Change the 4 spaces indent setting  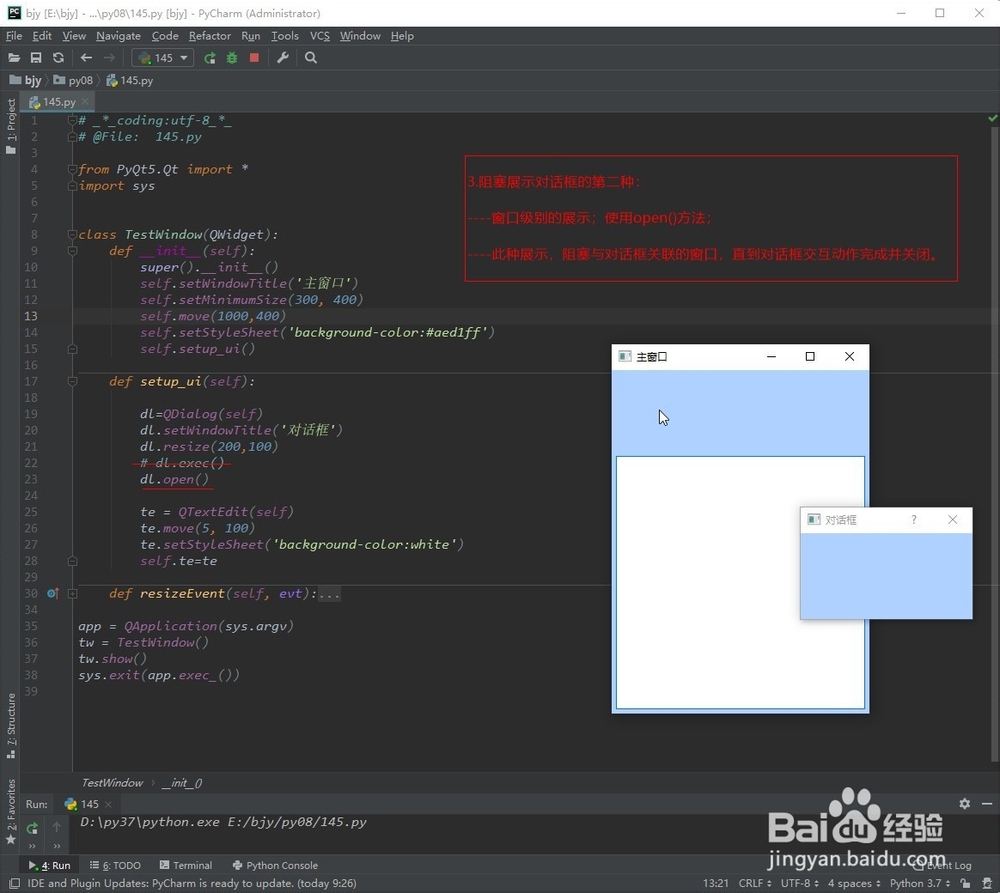pyautogui.click(x=855, y=883)
